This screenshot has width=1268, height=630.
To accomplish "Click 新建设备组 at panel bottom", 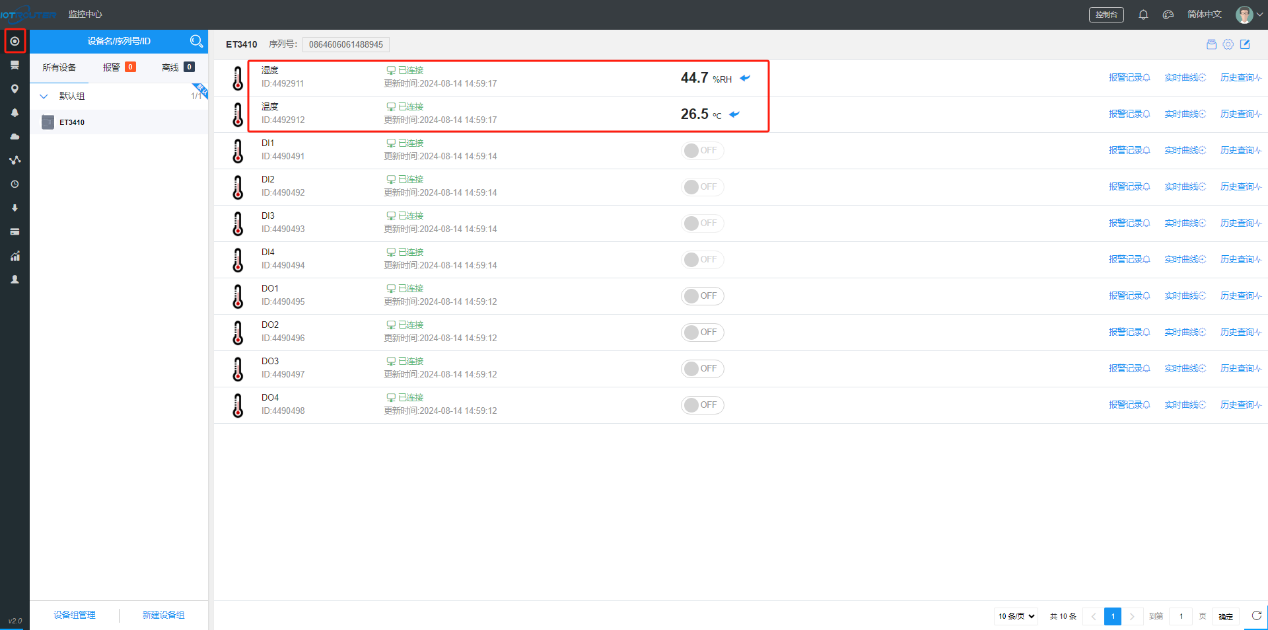I will [x=163, y=616].
